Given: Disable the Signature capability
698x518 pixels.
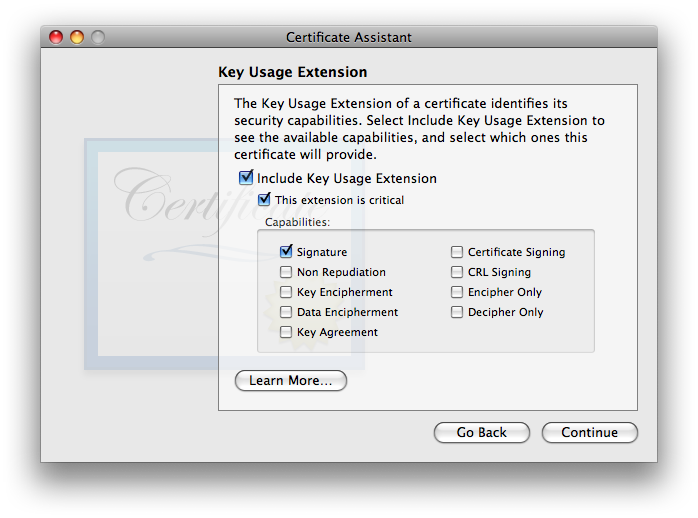Looking at the screenshot, I should (287, 252).
